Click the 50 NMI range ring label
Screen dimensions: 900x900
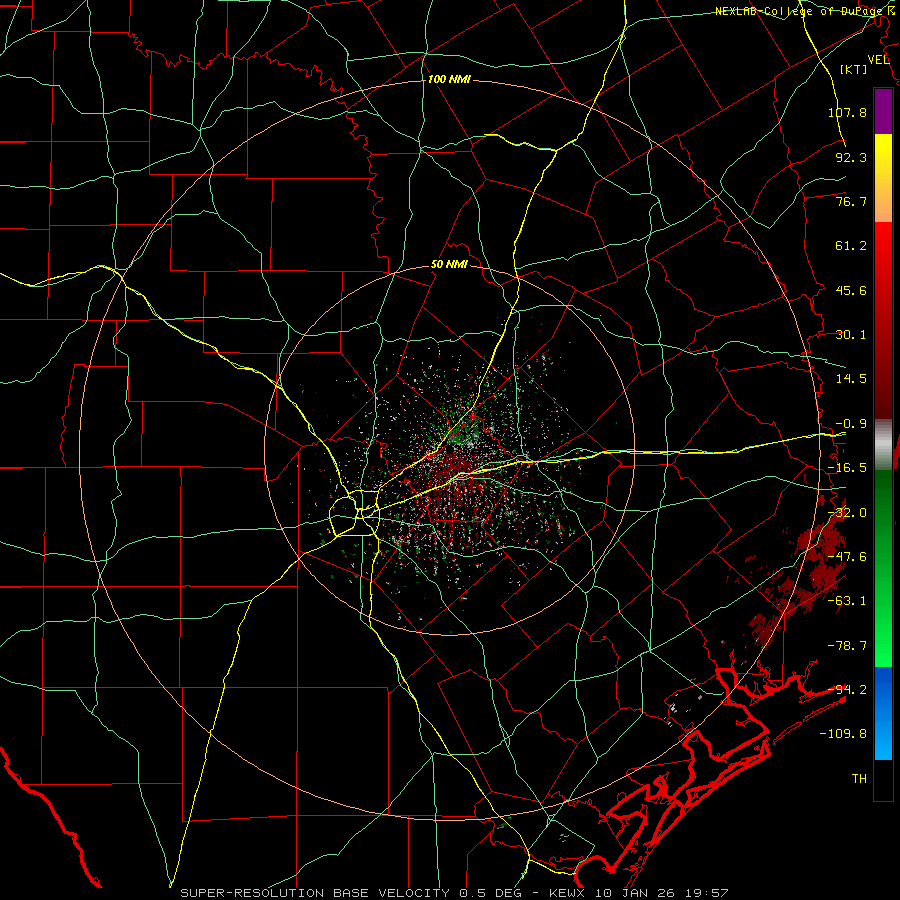tap(449, 265)
